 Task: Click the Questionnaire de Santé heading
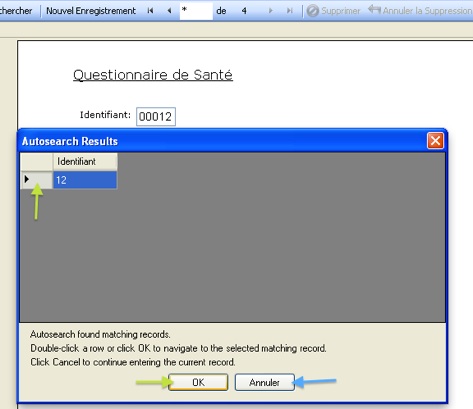pyautogui.click(x=153, y=75)
